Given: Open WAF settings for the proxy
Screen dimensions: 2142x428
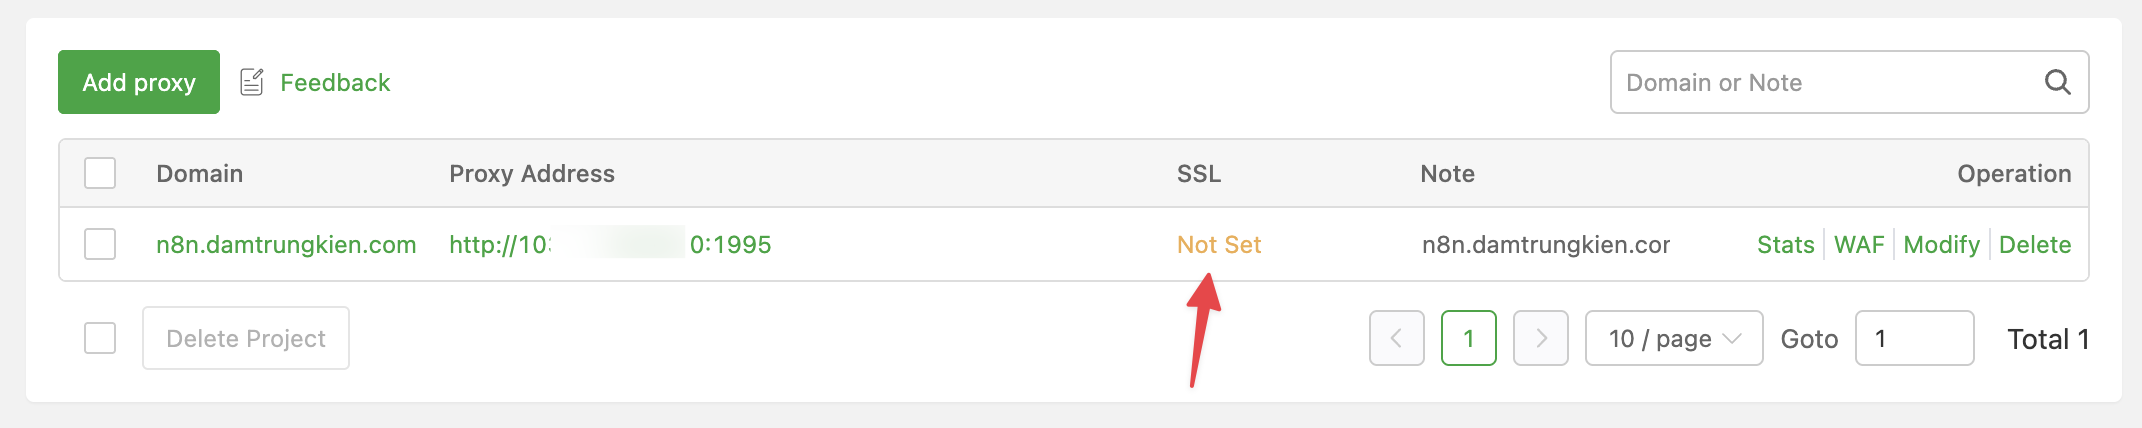Looking at the screenshot, I should tap(1859, 244).
